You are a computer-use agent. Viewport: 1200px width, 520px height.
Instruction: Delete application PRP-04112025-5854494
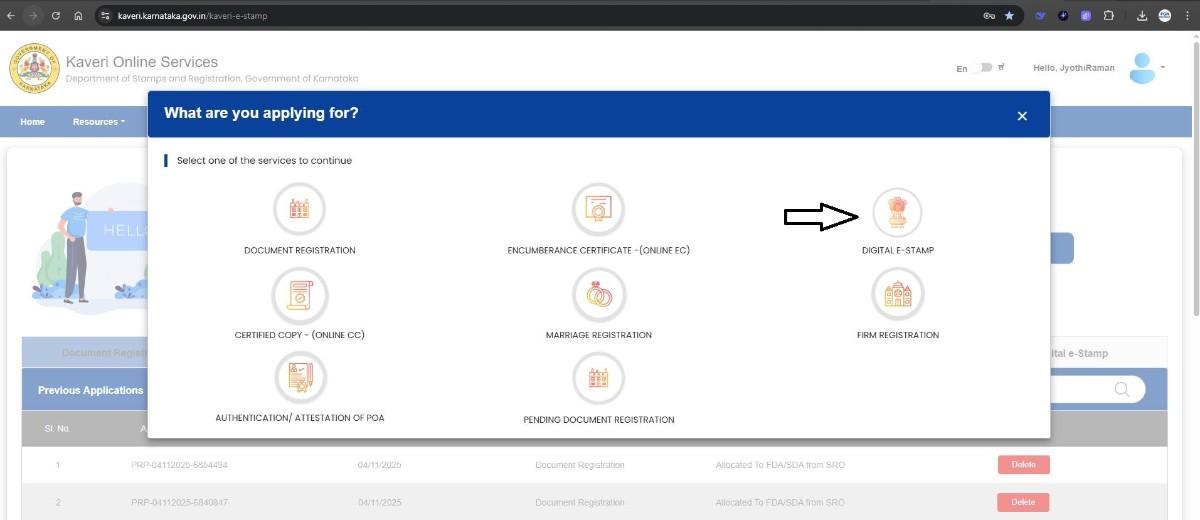pos(1023,465)
